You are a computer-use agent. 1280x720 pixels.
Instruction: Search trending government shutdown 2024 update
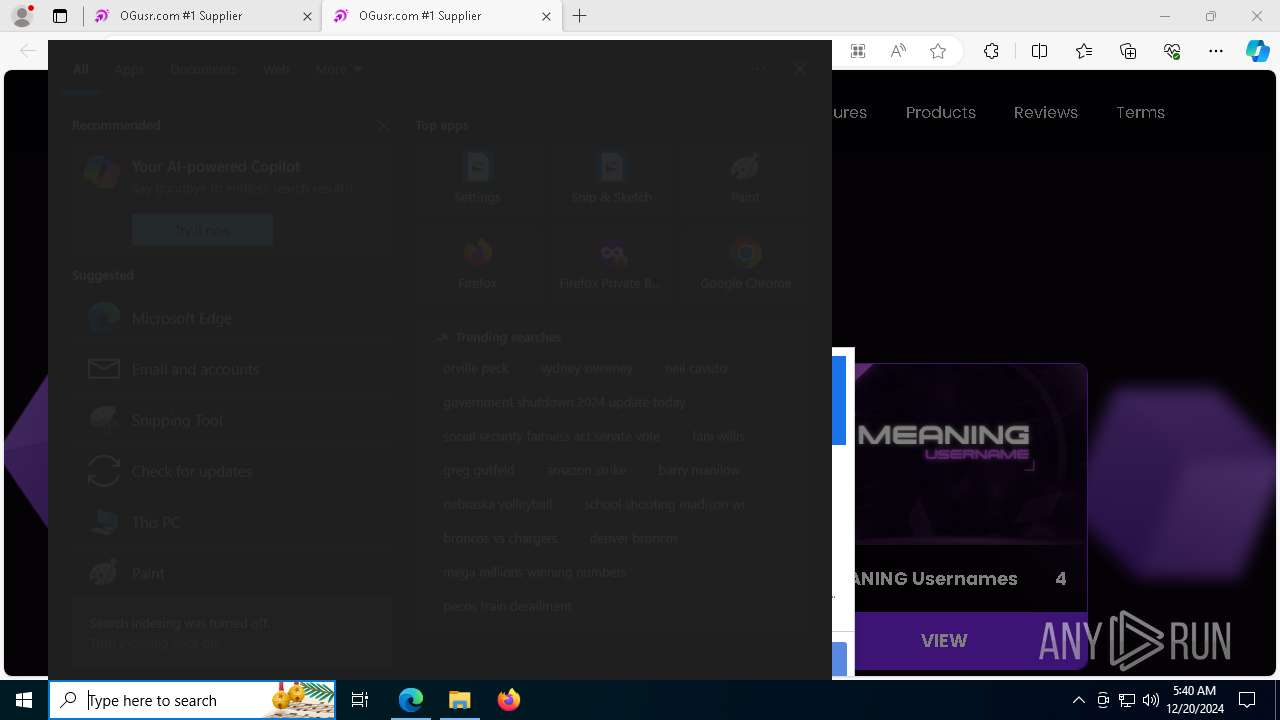pos(565,402)
